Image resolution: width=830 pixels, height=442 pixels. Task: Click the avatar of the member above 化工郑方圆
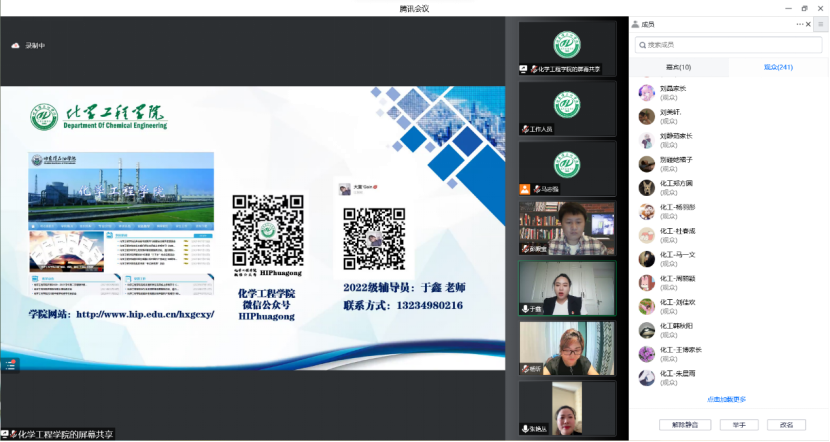point(646,164)
